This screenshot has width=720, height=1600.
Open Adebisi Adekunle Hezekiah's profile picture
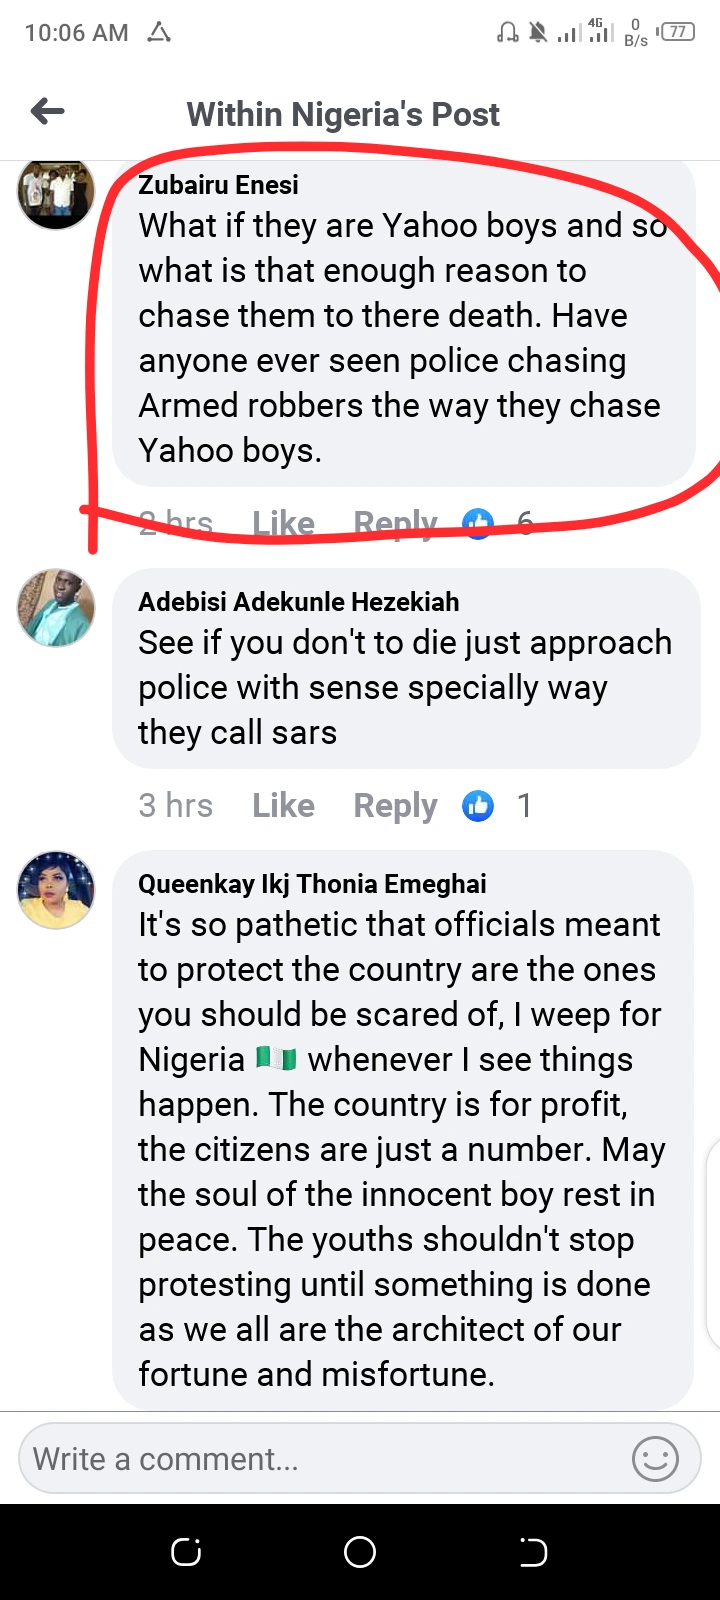point(56,608)
